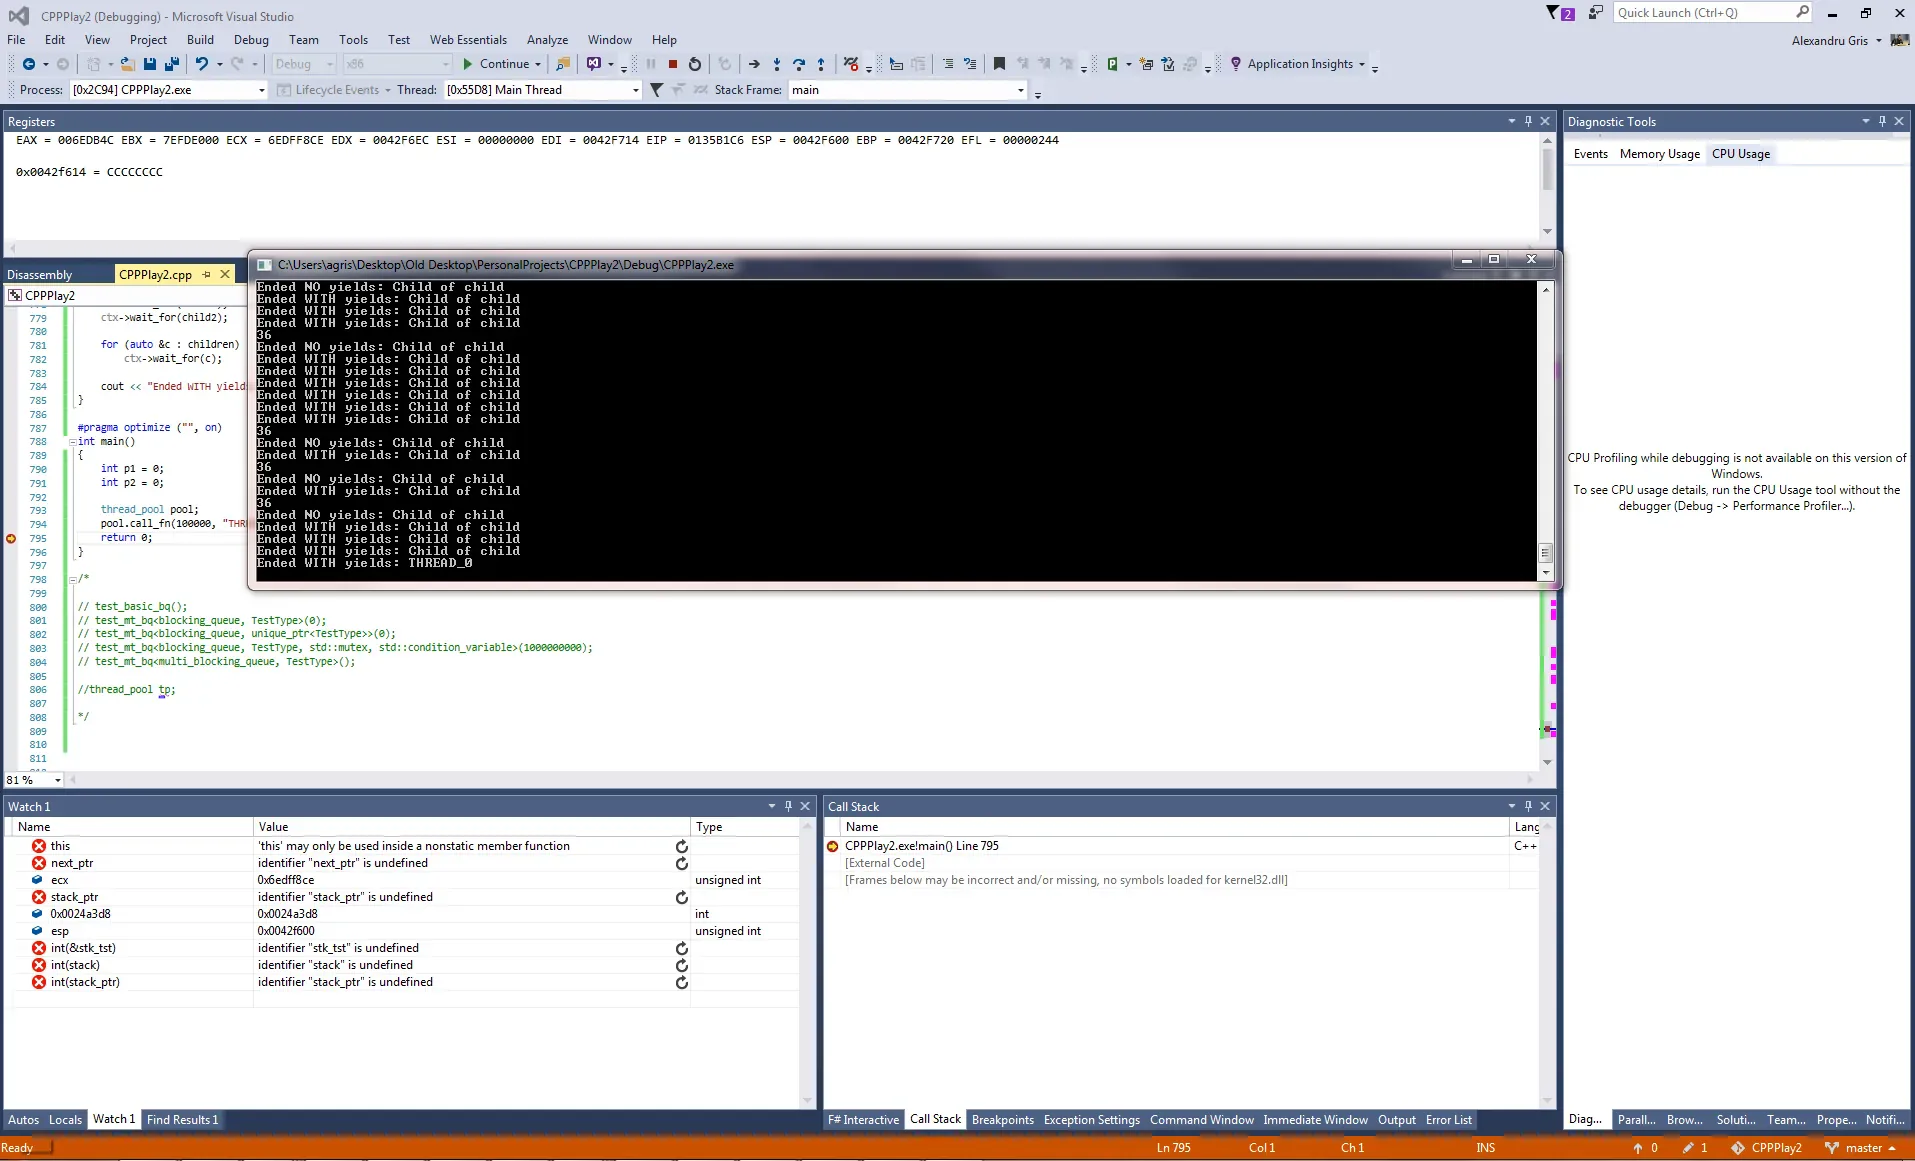Open the Debug menu
Screen dimensions: 1915x1161
(x=251, y=40)
